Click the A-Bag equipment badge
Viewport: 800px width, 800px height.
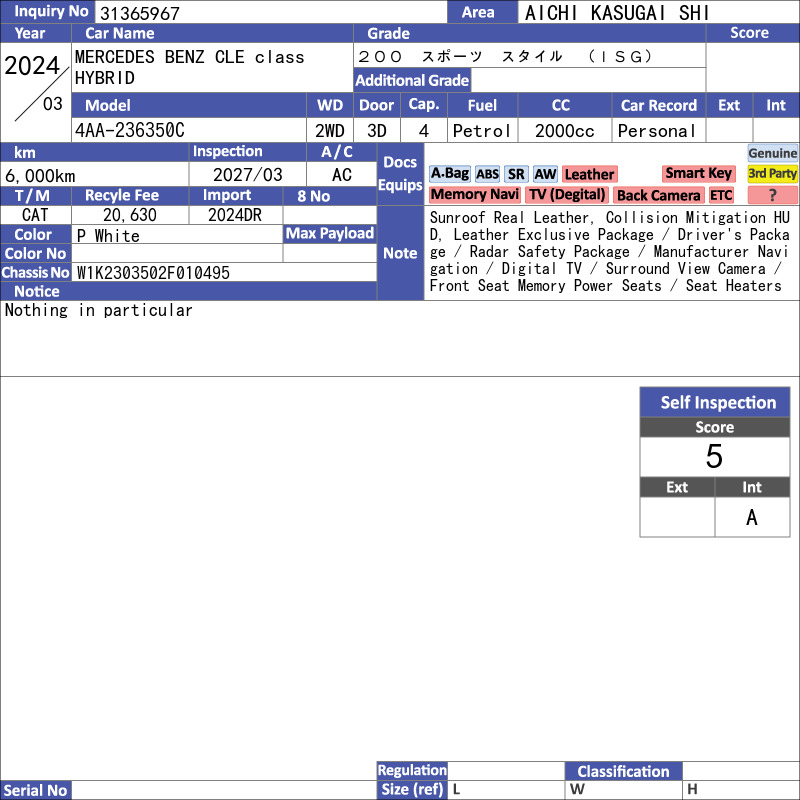tap(449, 174)
